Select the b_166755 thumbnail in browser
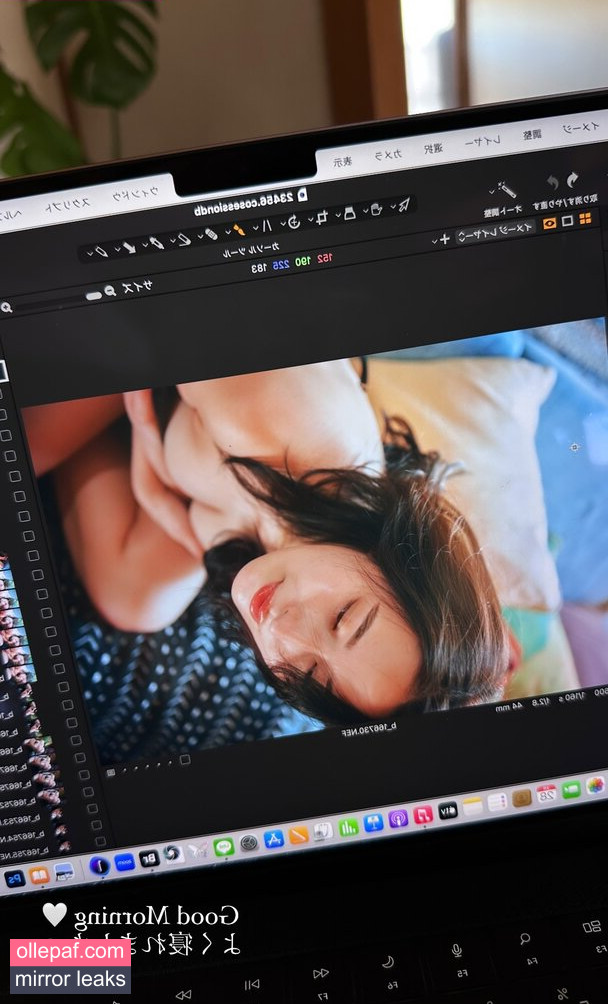608x1004 pixels. pyautogui.click(x=65, y=846)
